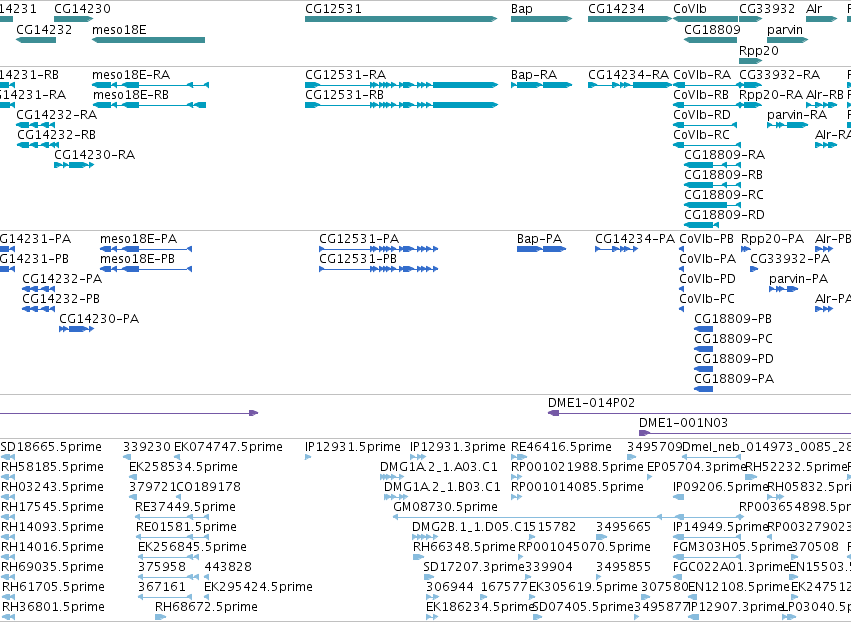Click the EK295424.5prime EST label
The height and width of the screenshot is (622, 851).
pos(258,587)
